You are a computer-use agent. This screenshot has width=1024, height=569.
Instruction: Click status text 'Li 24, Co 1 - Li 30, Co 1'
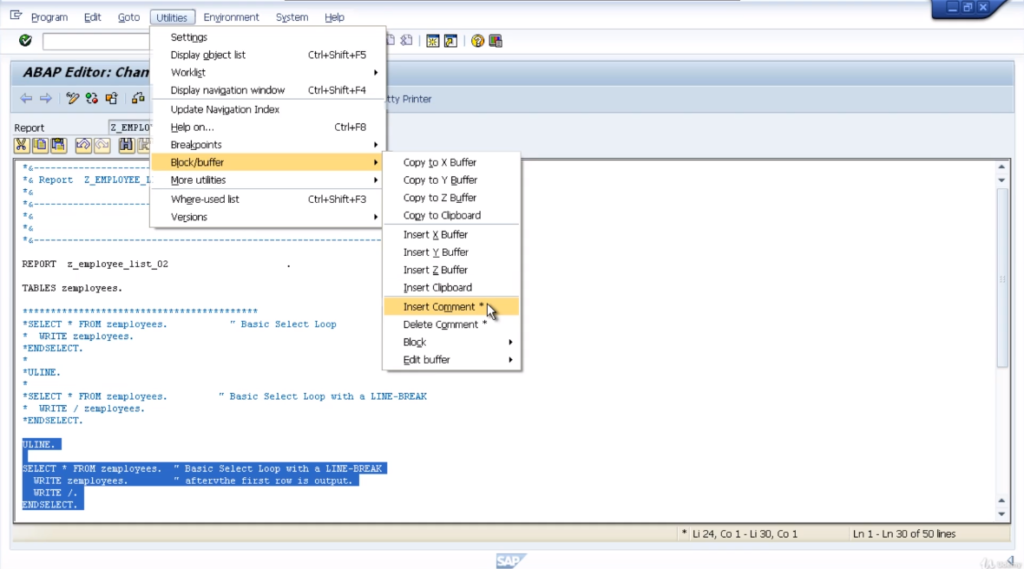tap(744, 534)
